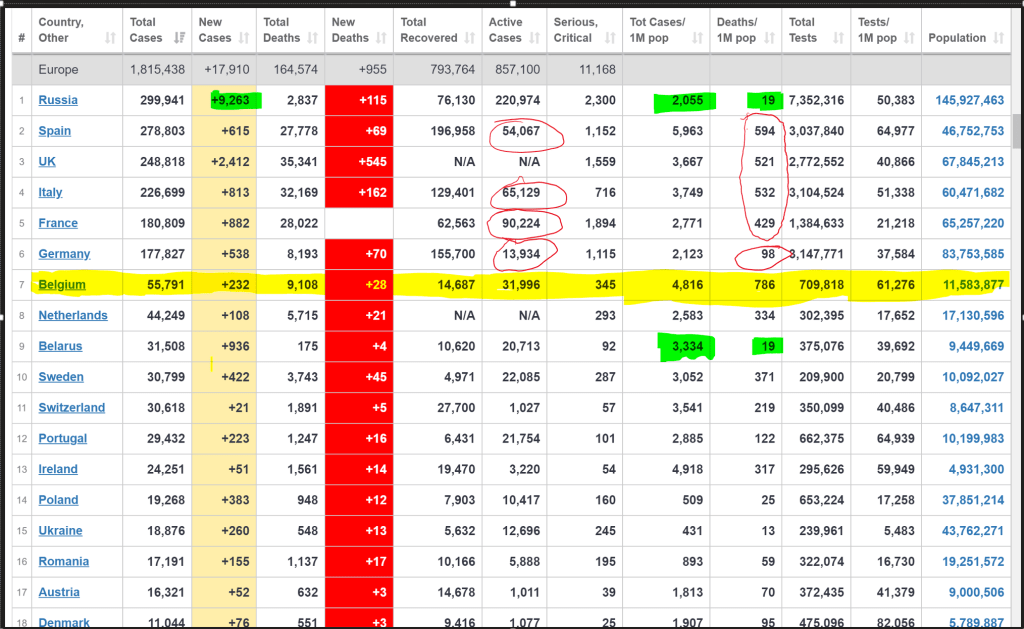Open the Germany country link
The image size is (1024, 629).
(64, 254)
